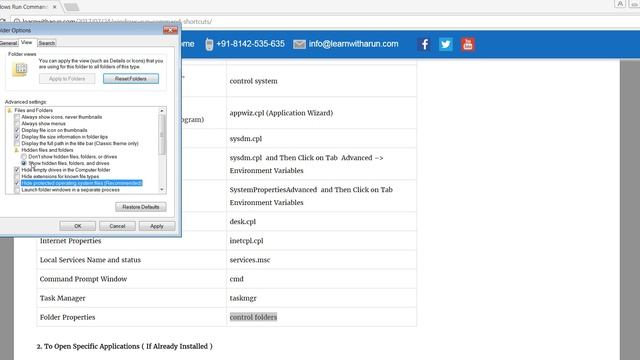Select Don't show hidden files radio button
640x360 pixels.
pyautogui.click(x=24, y=157)
